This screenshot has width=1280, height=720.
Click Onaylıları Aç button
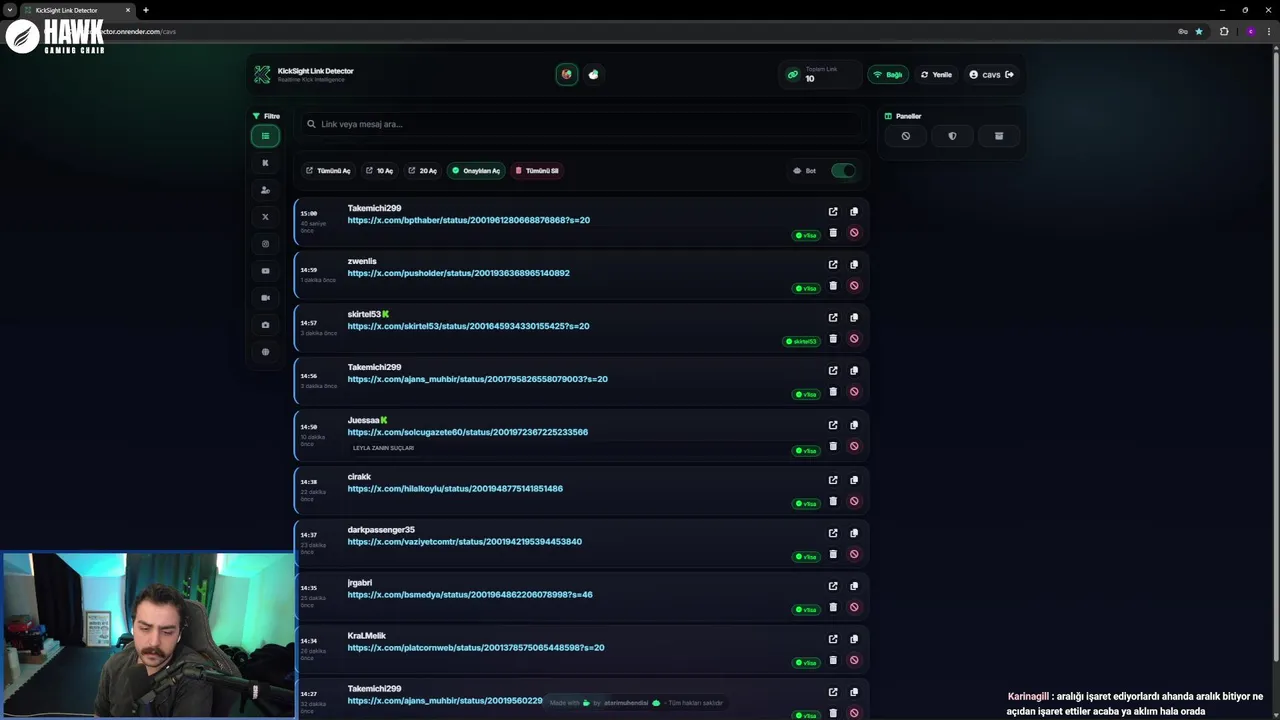pos(476,171)
